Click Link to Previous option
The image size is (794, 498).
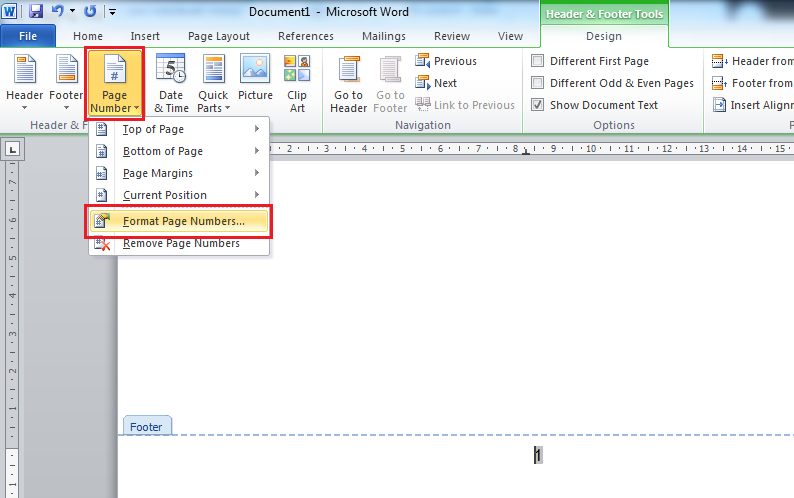(465, 105)
